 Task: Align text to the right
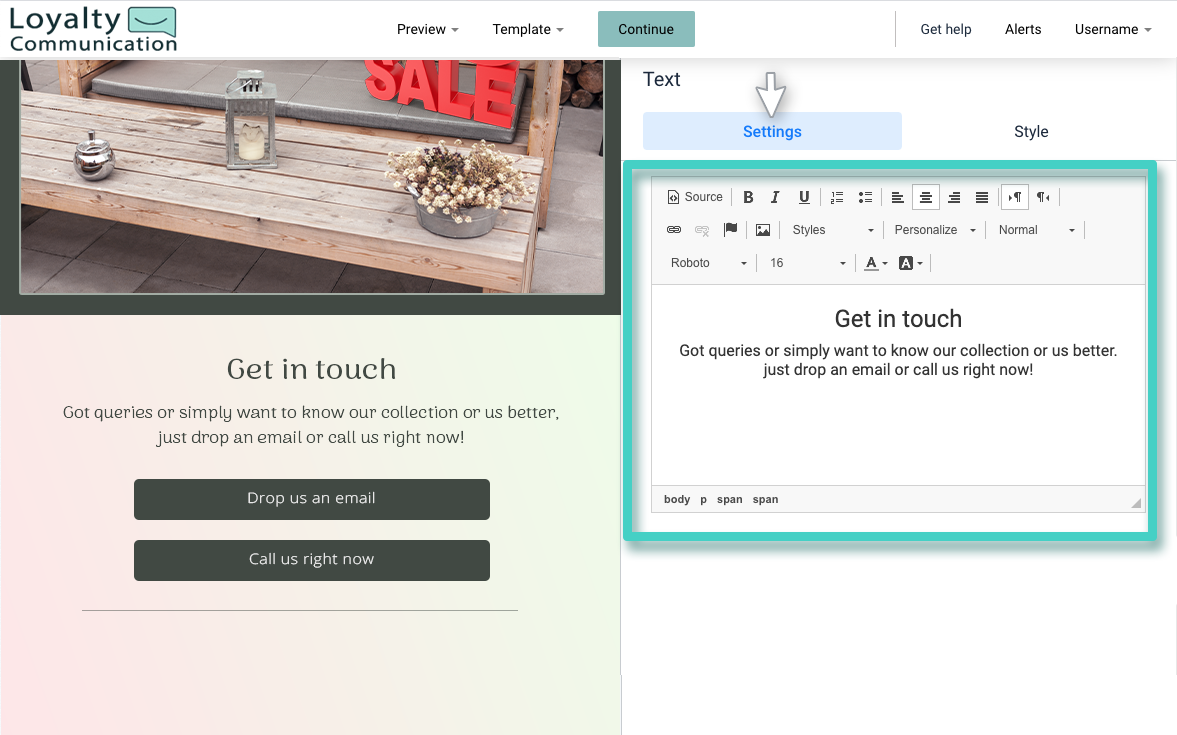click(954, 197)
